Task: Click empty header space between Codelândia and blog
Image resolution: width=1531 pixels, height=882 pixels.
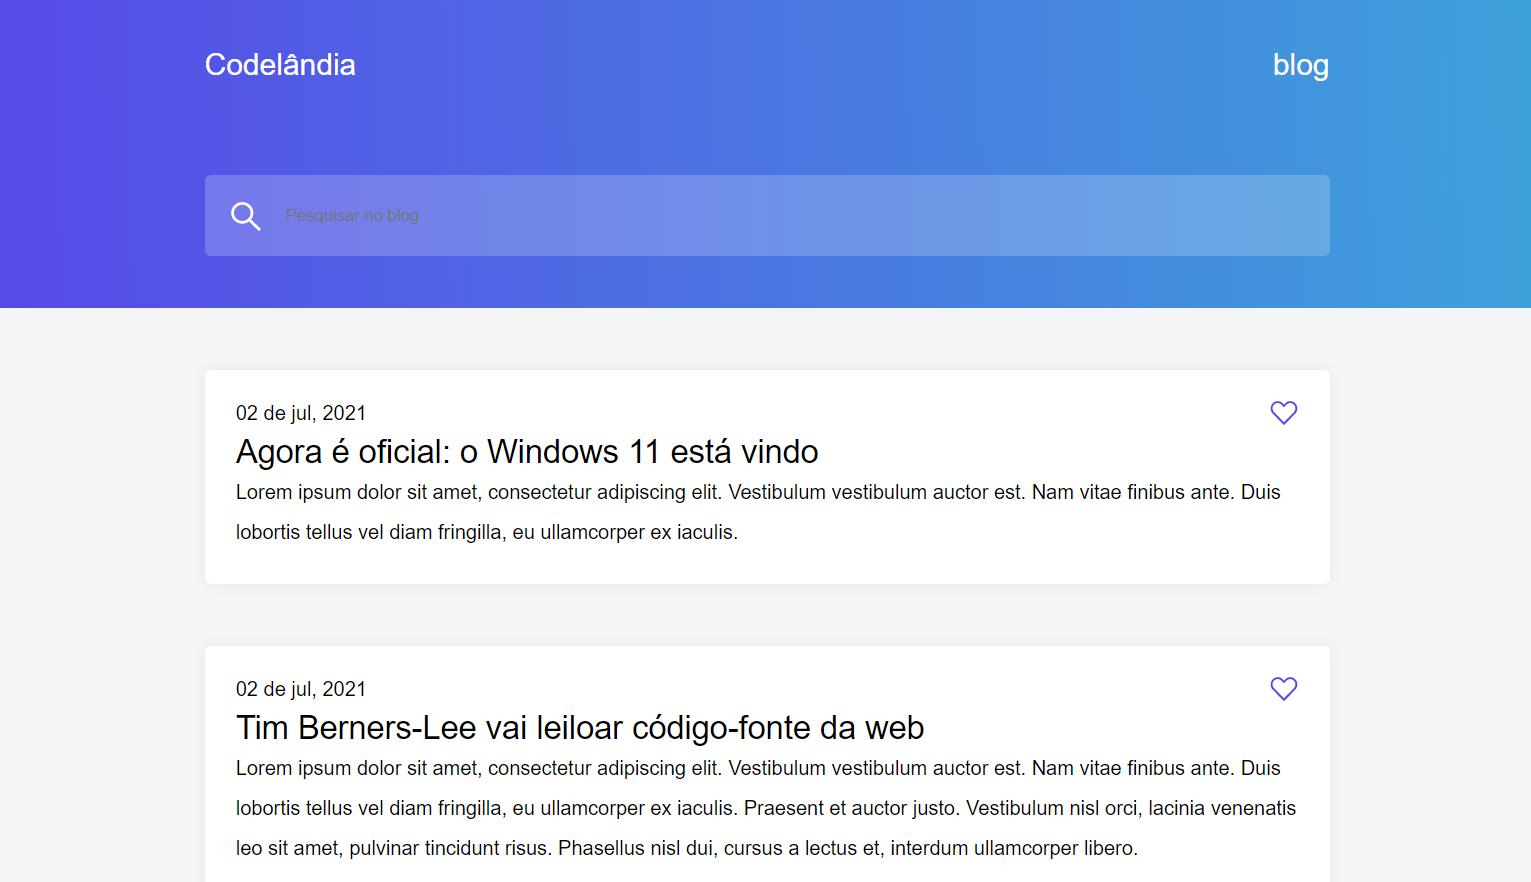Action: click(x=800, y=65)
